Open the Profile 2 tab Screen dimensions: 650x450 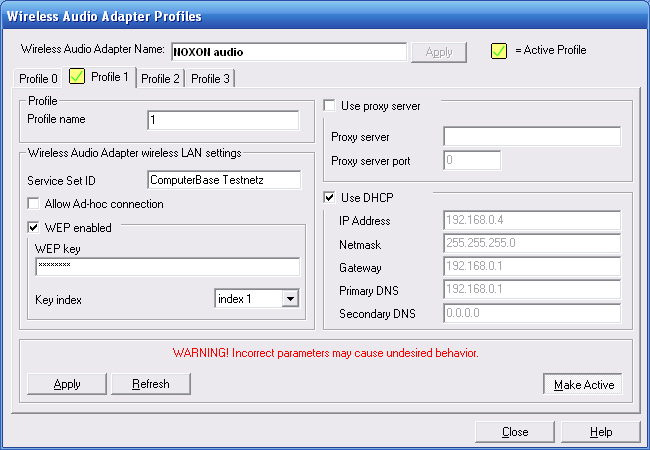[160, 78]
